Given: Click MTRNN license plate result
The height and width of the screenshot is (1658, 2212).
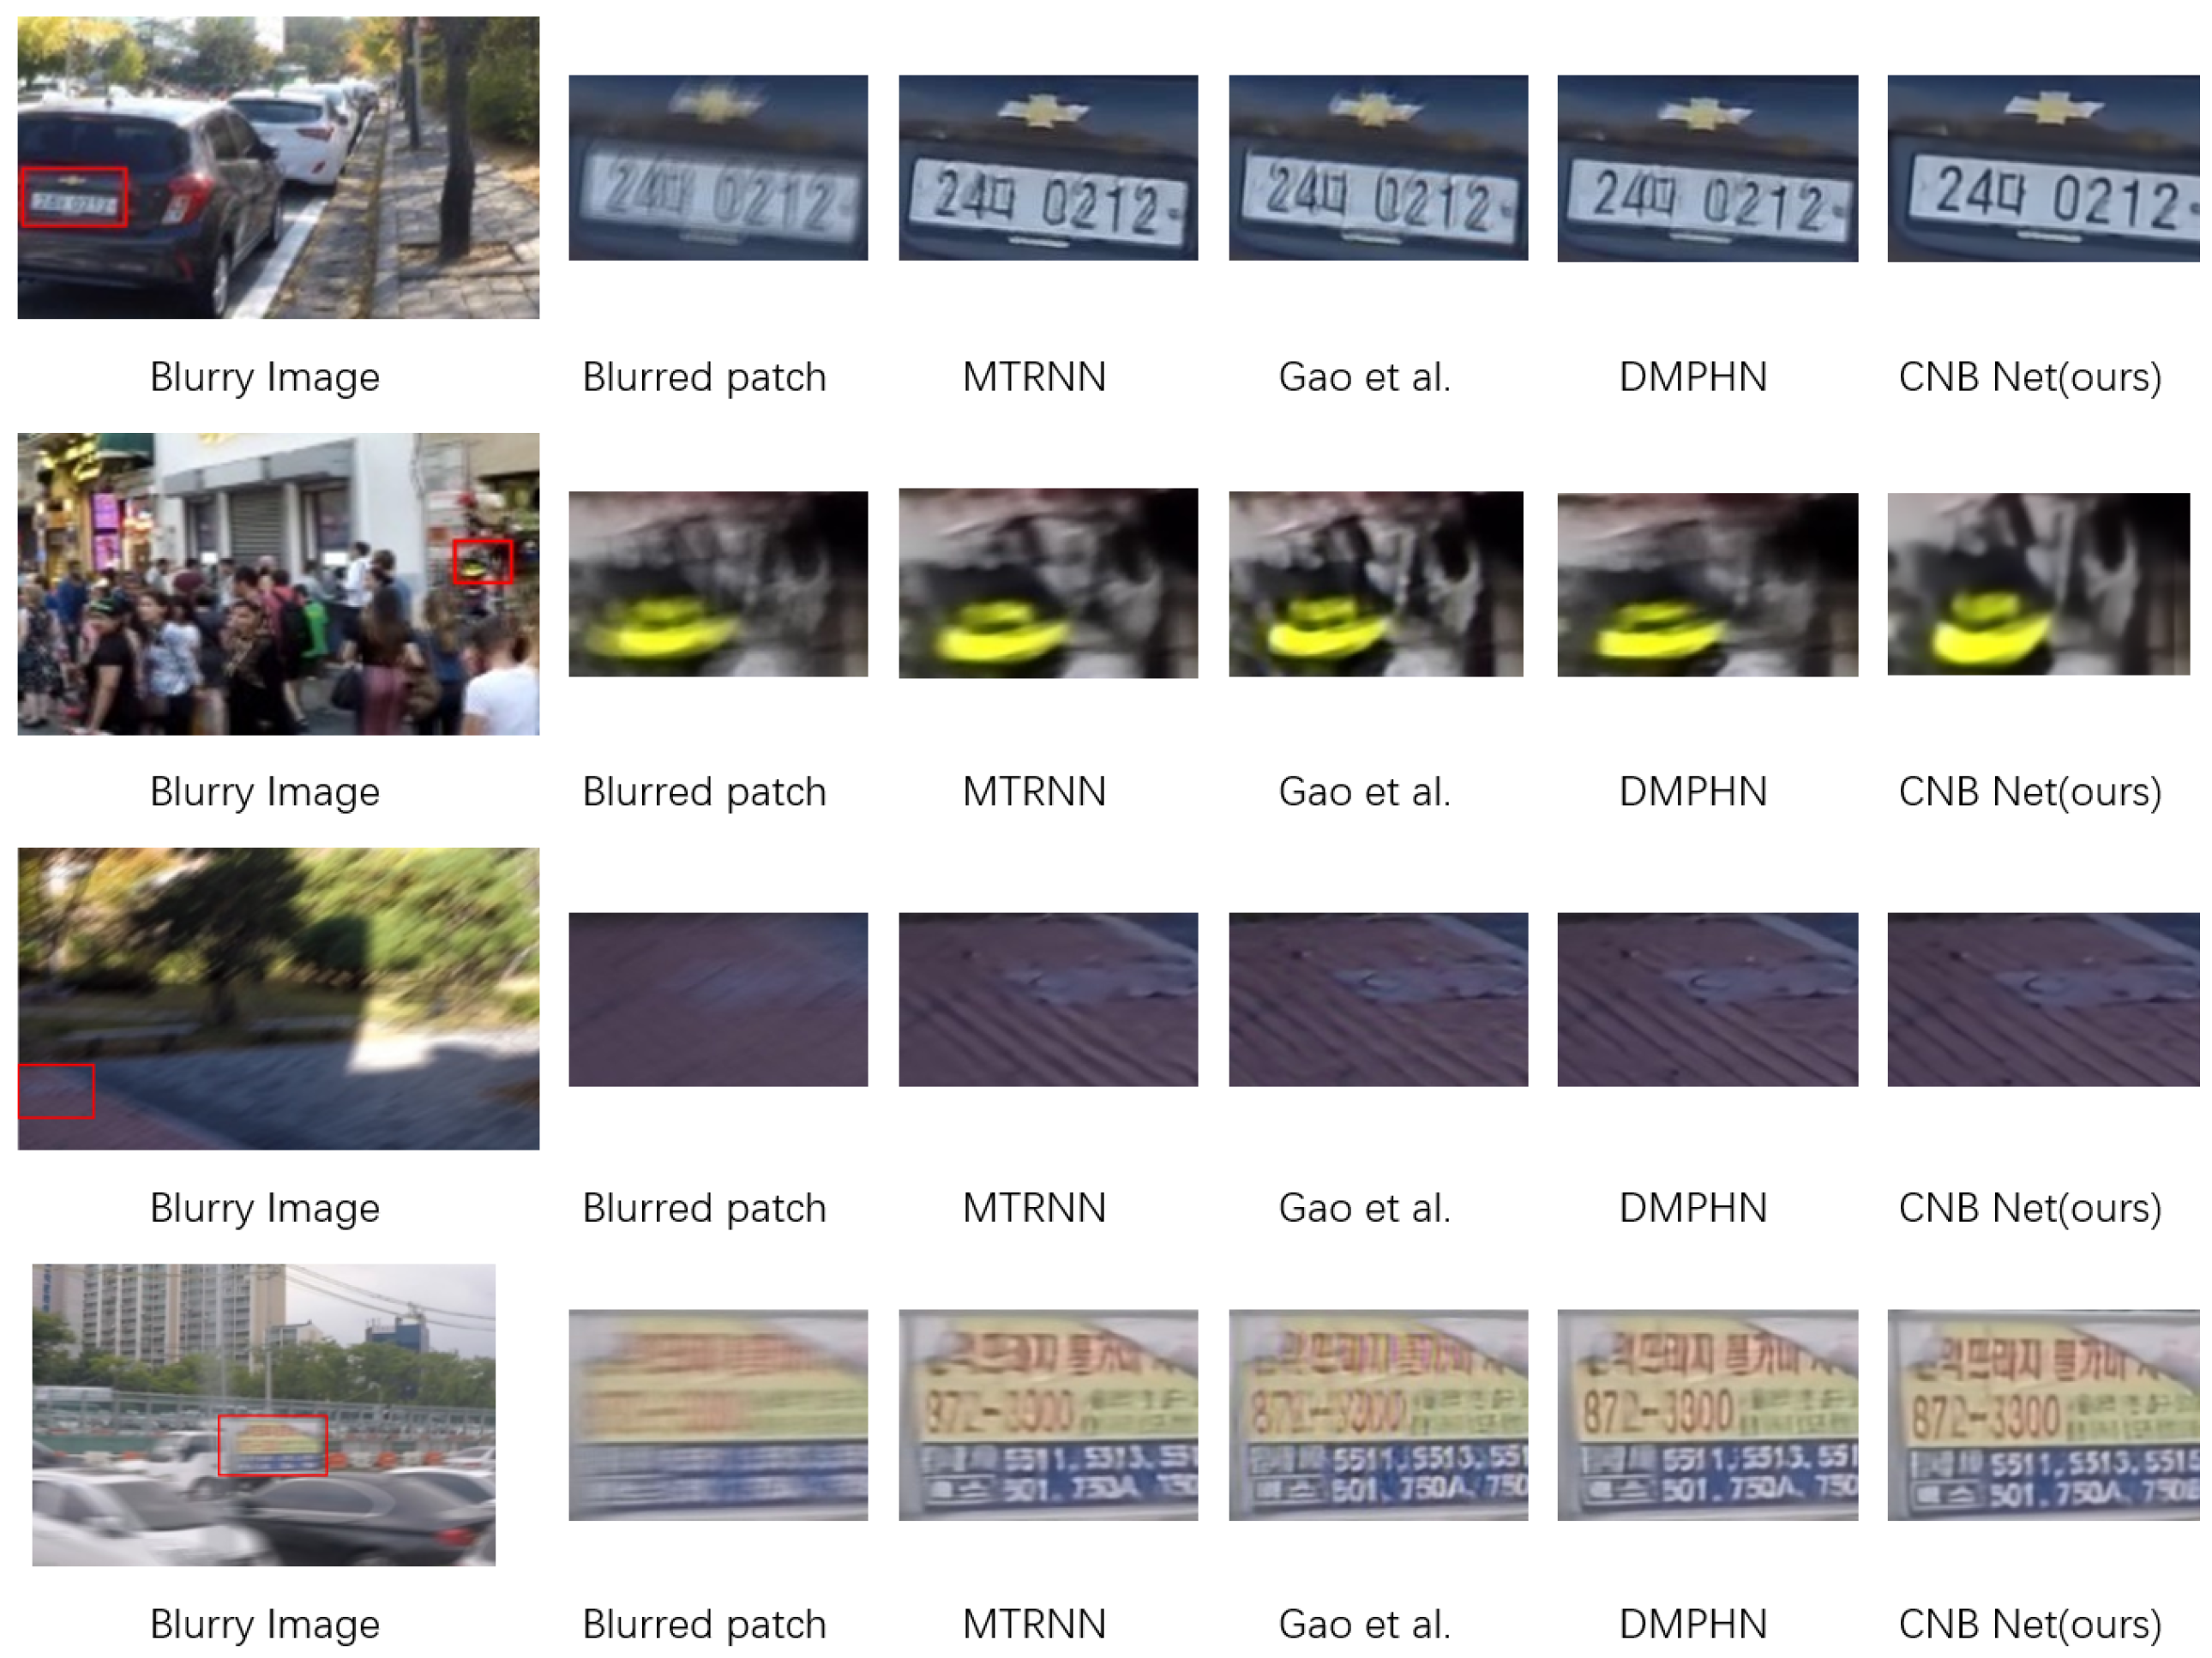Looking at the screenshot, I should (x=1048, y=168).
